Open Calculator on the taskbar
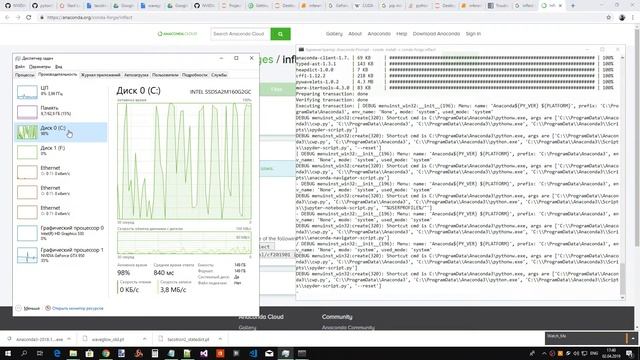 tap(155, 353)
